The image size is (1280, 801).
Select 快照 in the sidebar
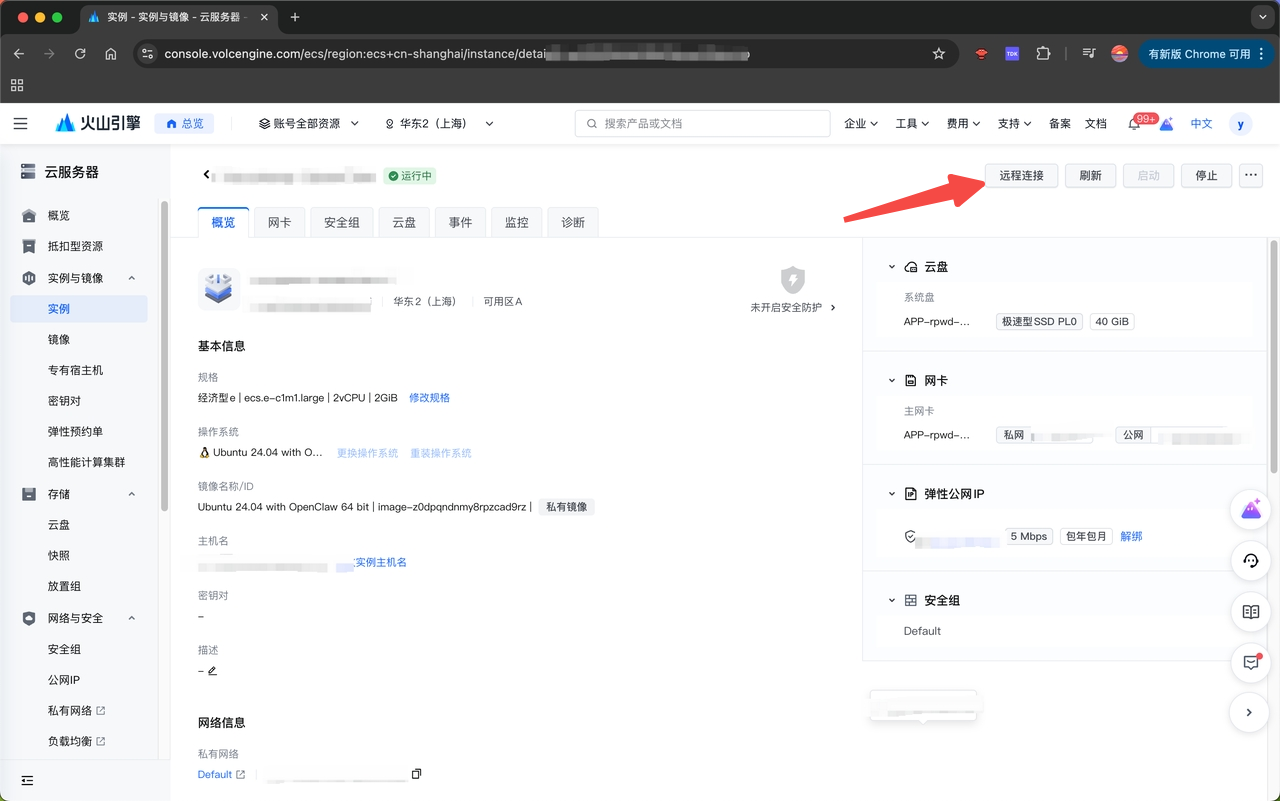tap(59, 555)
